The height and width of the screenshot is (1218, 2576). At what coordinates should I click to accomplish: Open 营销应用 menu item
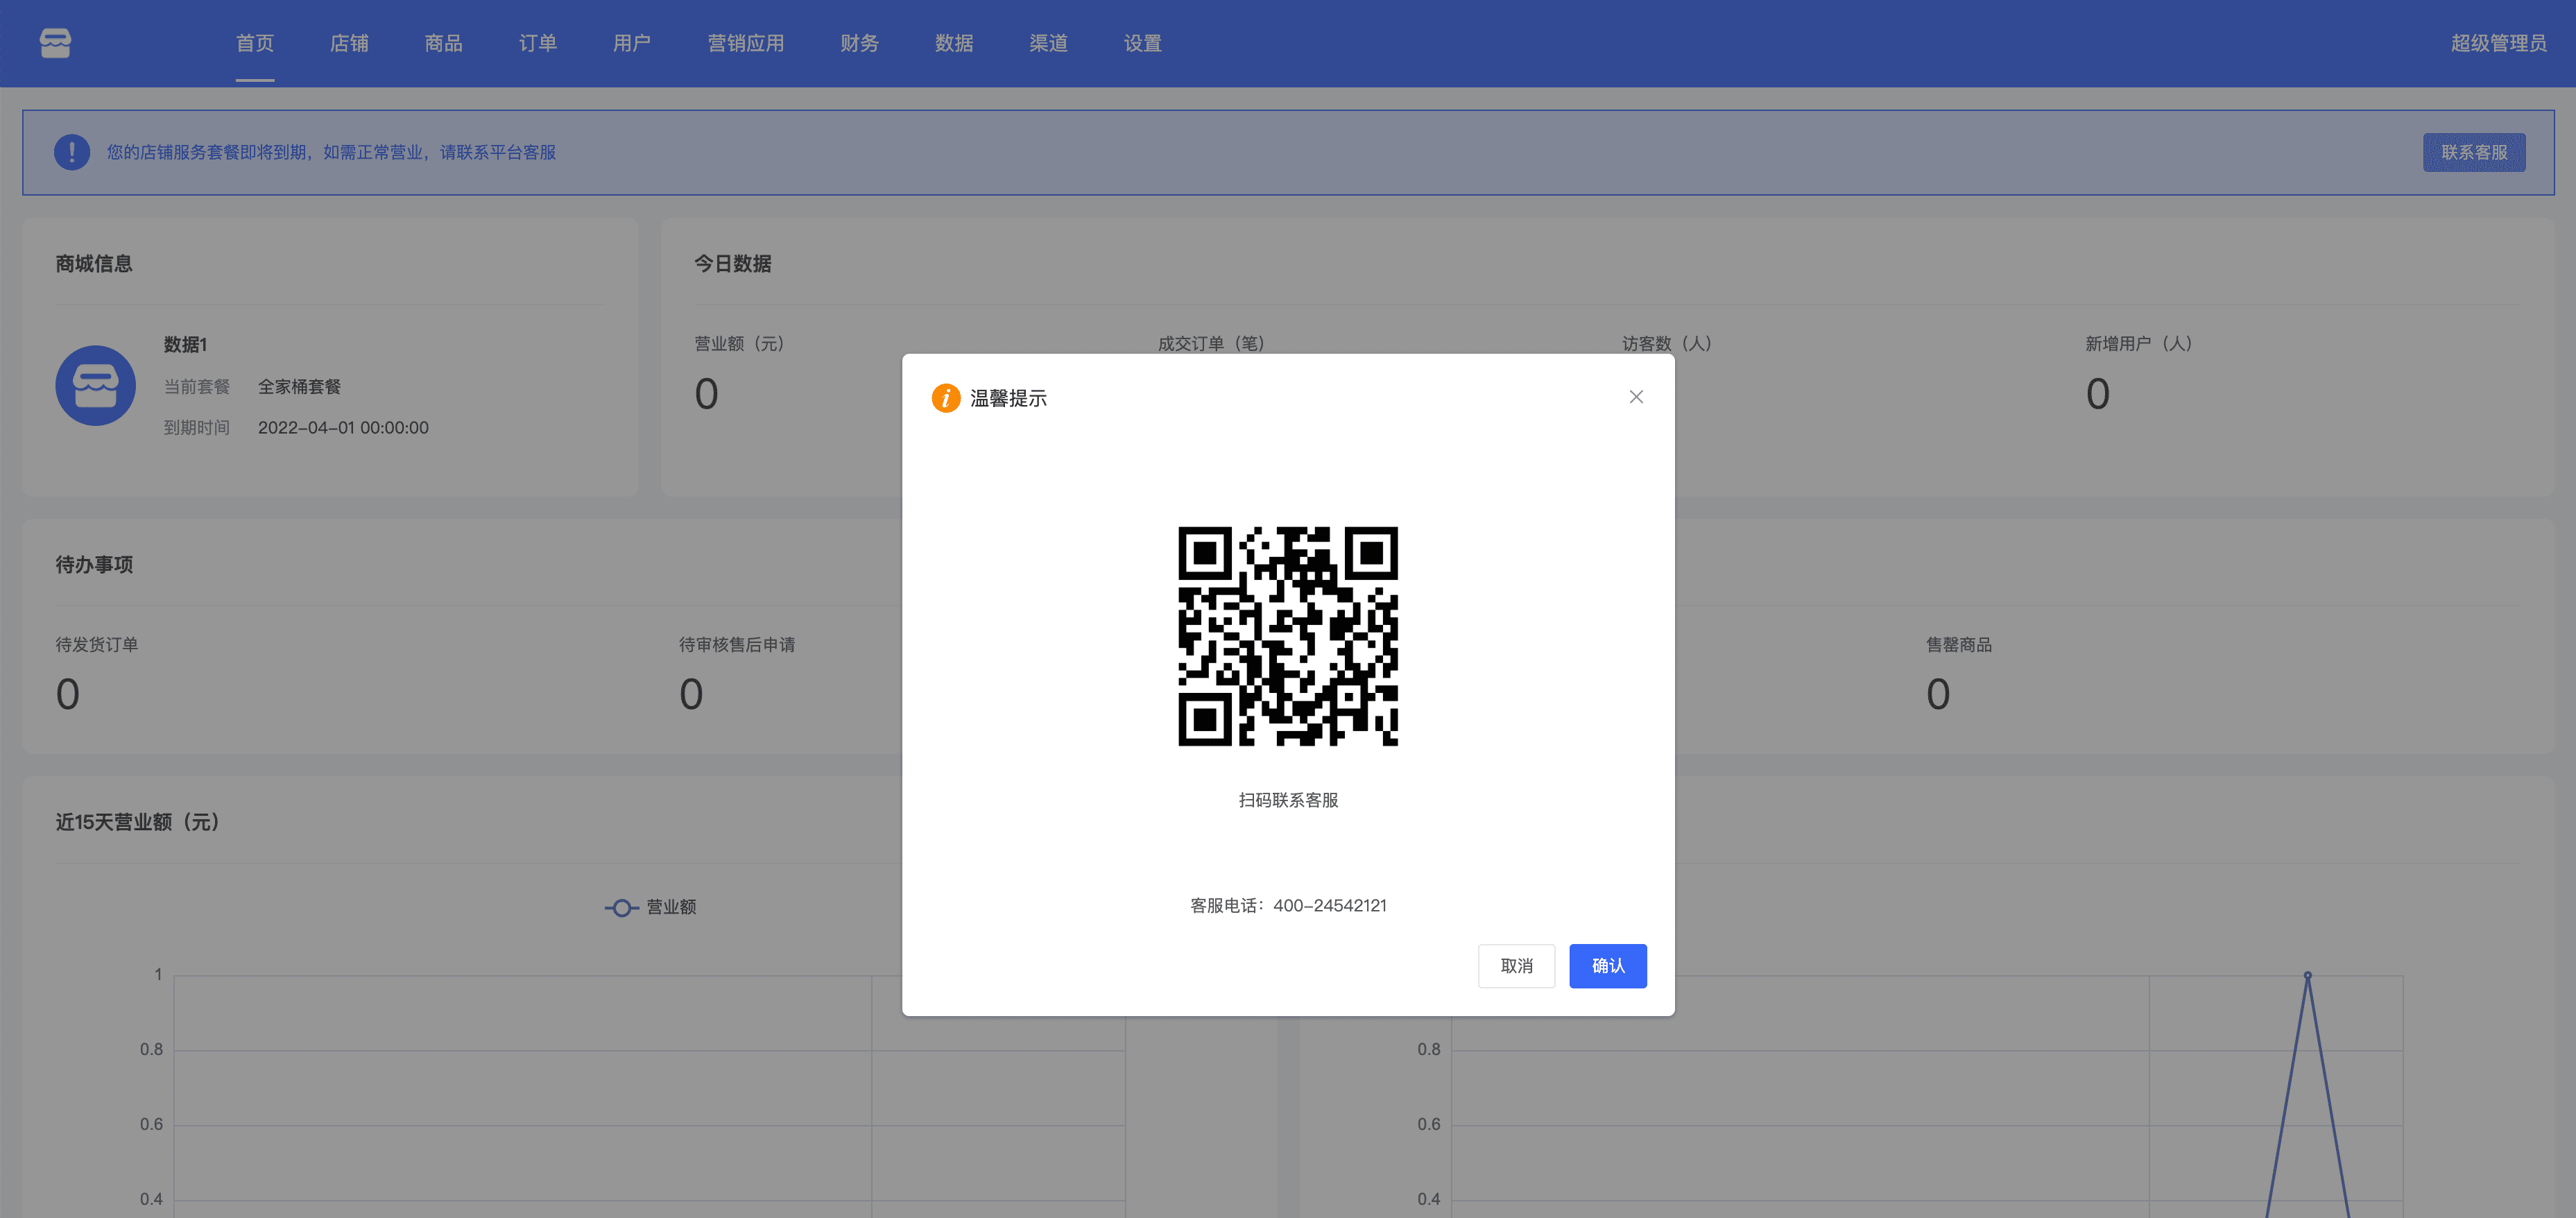746,43
